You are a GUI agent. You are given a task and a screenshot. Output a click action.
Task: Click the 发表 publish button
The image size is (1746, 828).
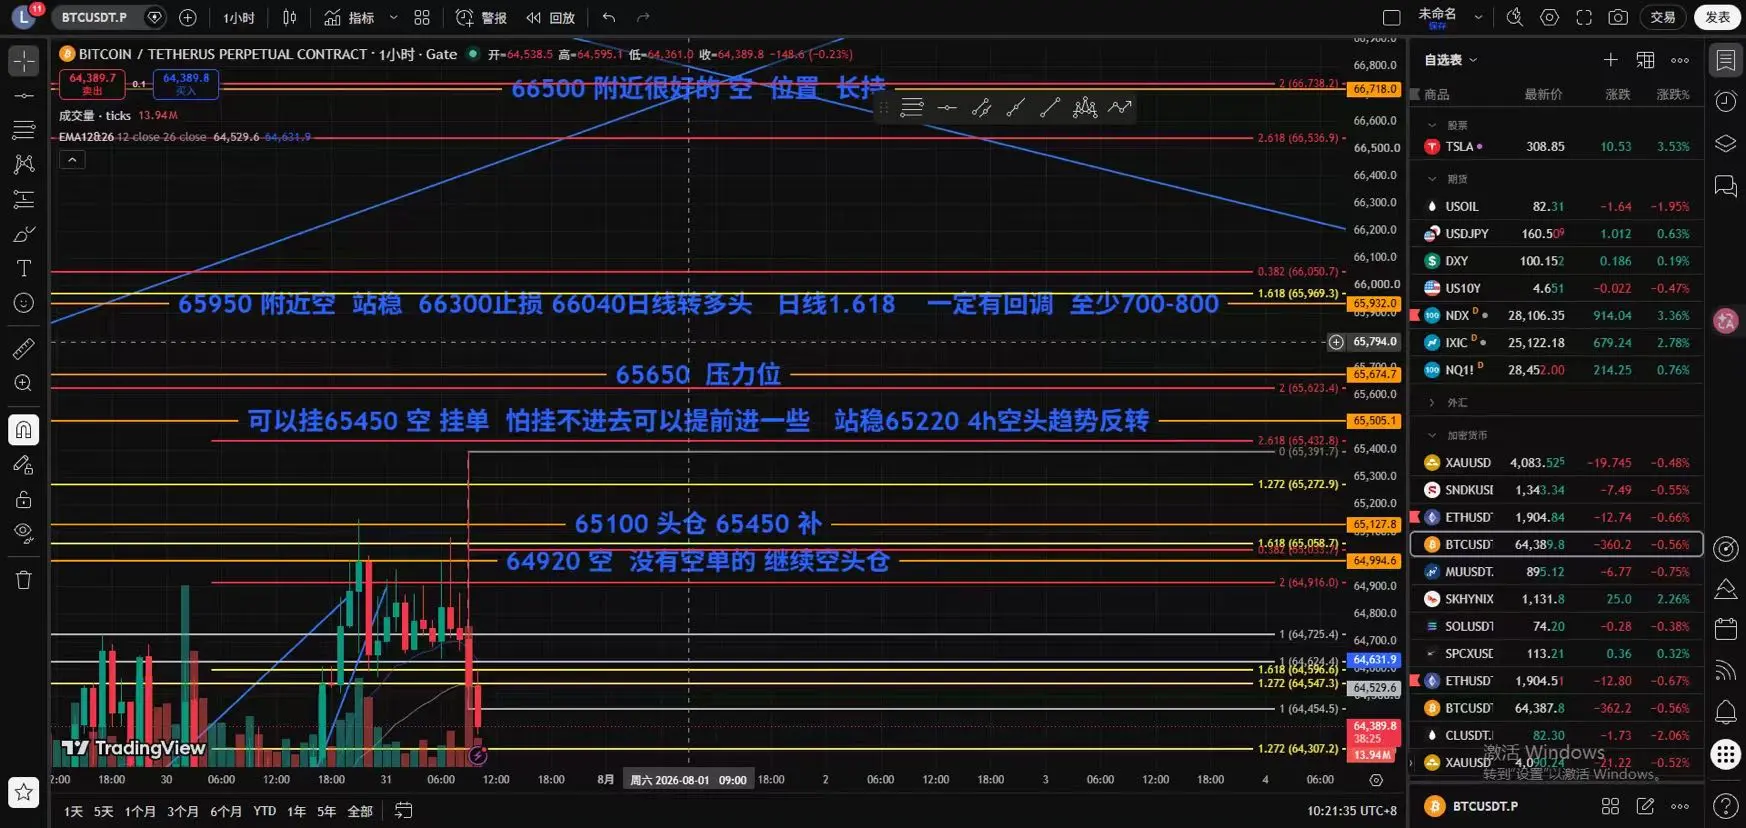pos(1717,17)
